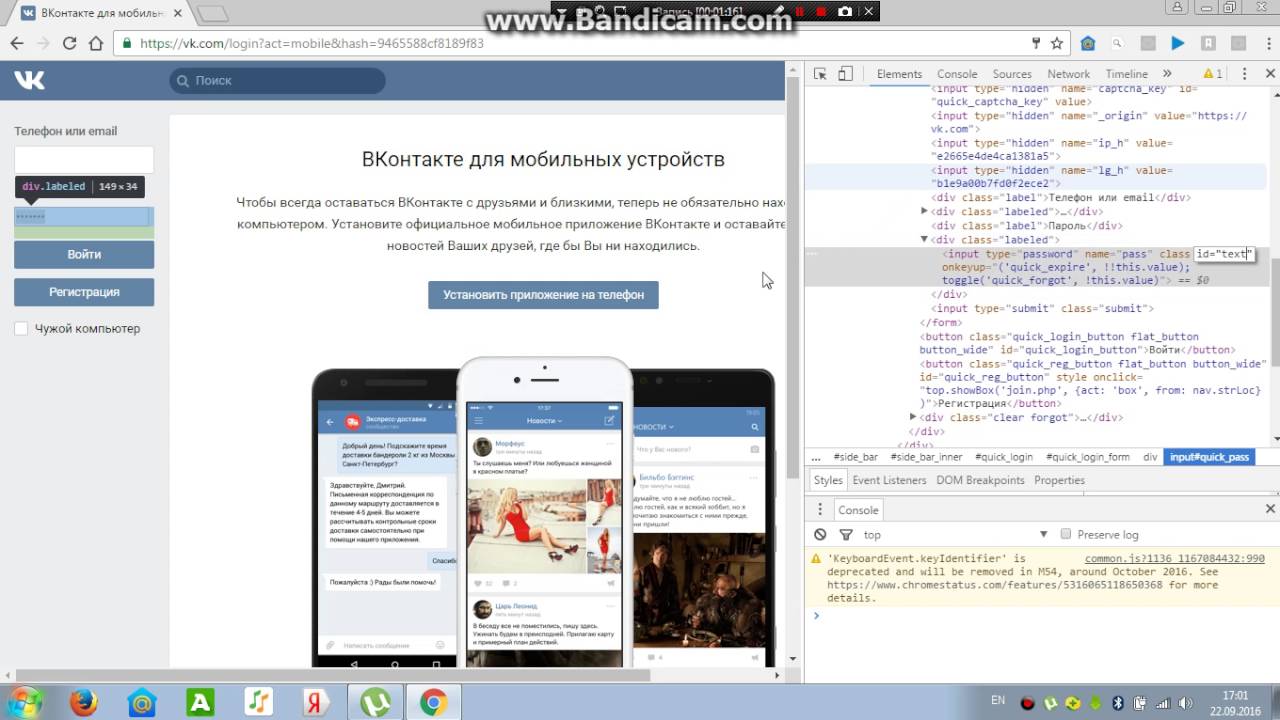The image size is (1280, 720).
Task: Open Yandex browser from the taskbar
Action: click(x=317, y=703)
